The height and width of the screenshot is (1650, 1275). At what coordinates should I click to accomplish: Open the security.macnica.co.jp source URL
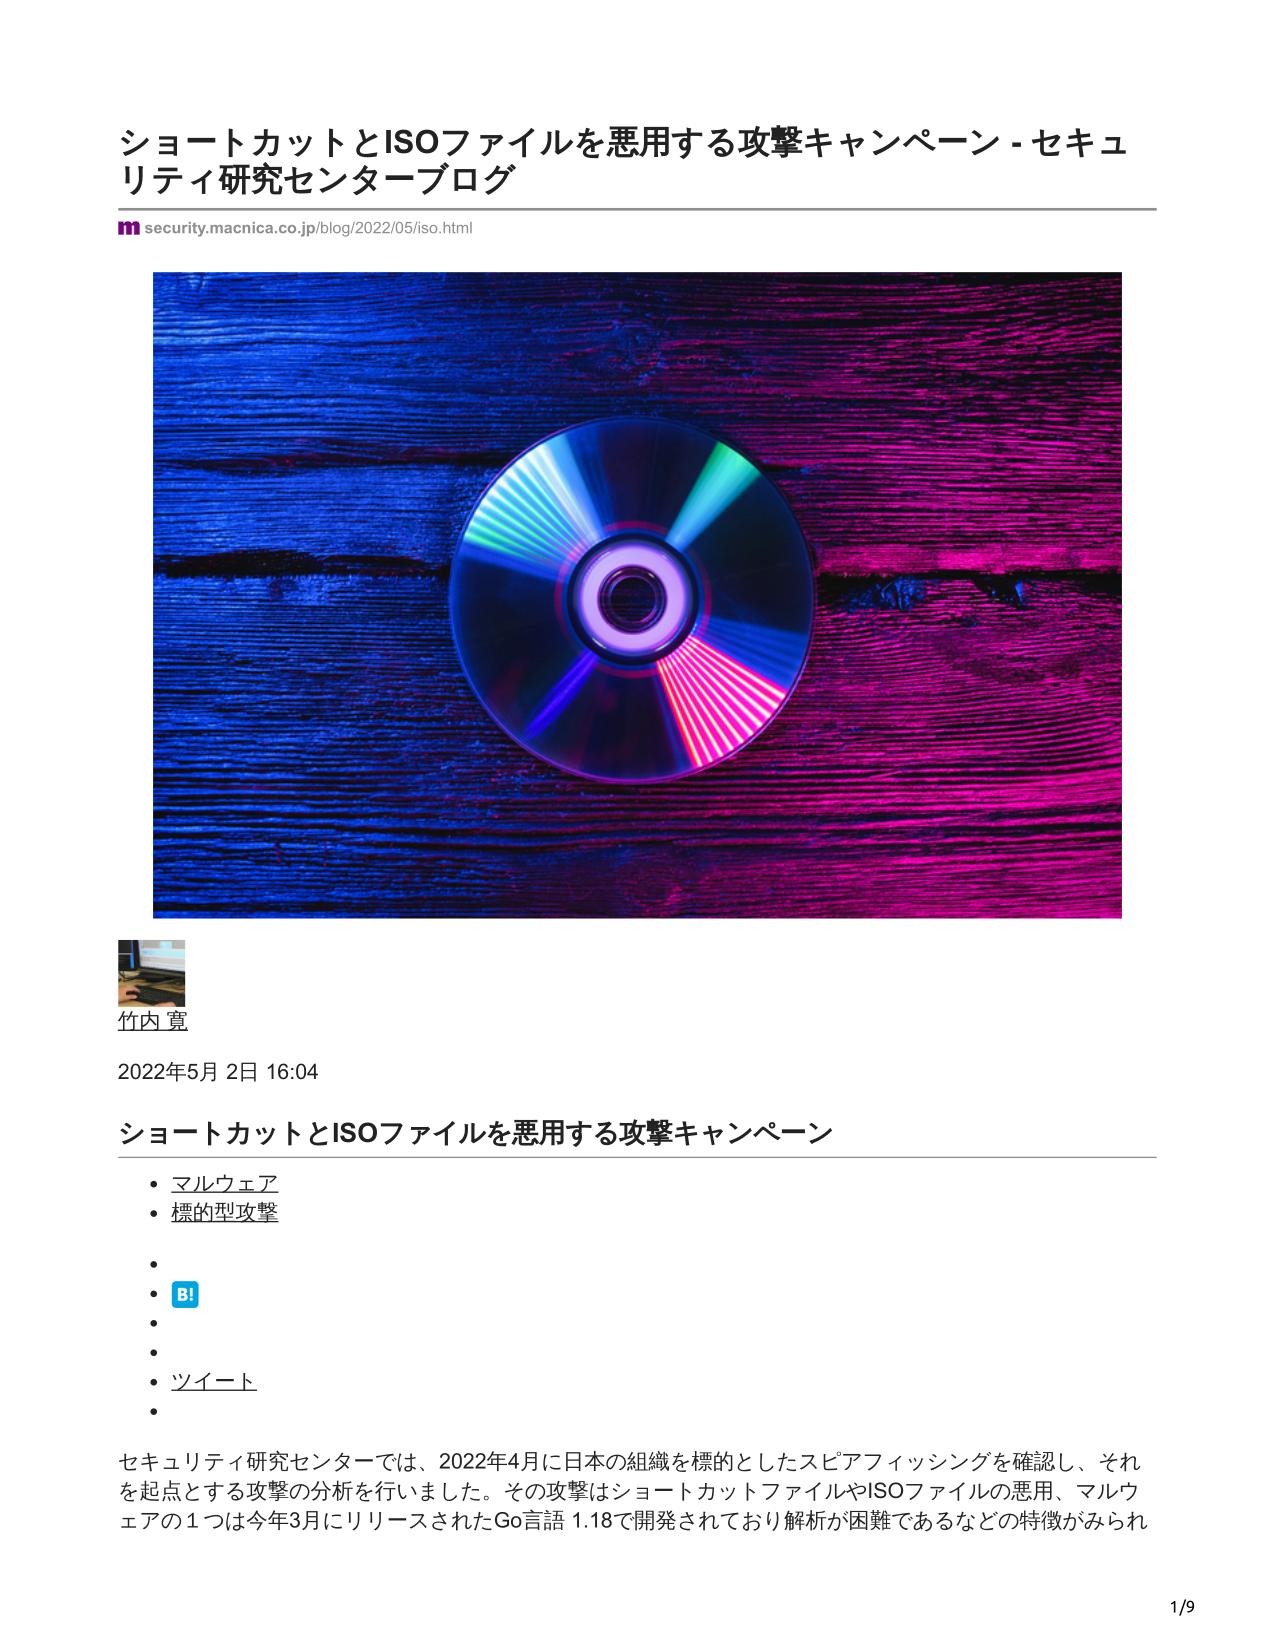pos(295,228)
